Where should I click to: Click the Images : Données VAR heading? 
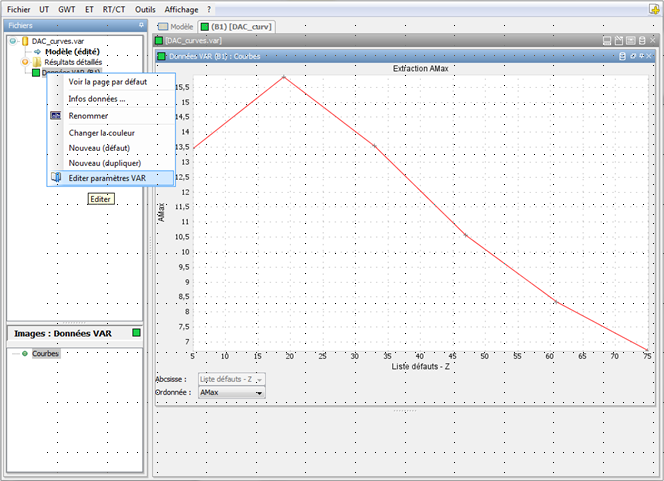coord(63,334)
